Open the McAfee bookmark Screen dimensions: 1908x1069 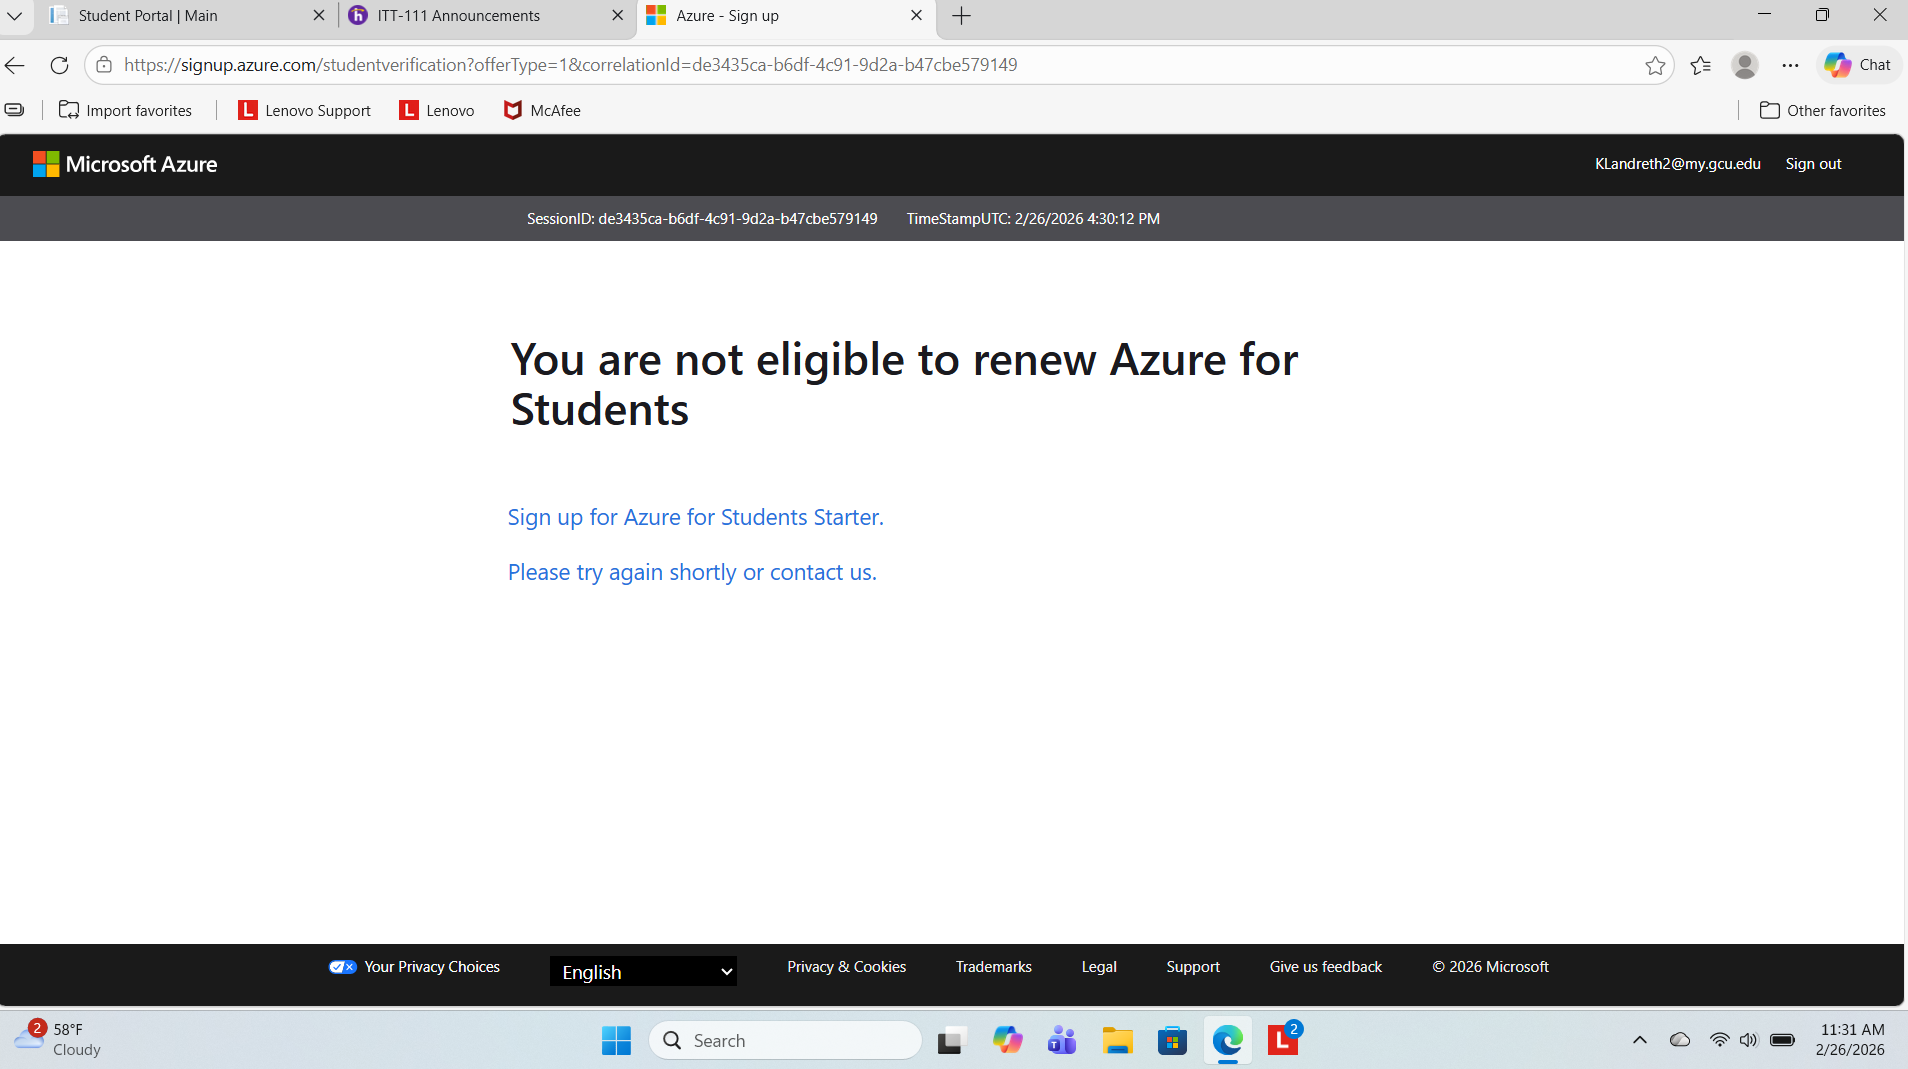point(542,111)
